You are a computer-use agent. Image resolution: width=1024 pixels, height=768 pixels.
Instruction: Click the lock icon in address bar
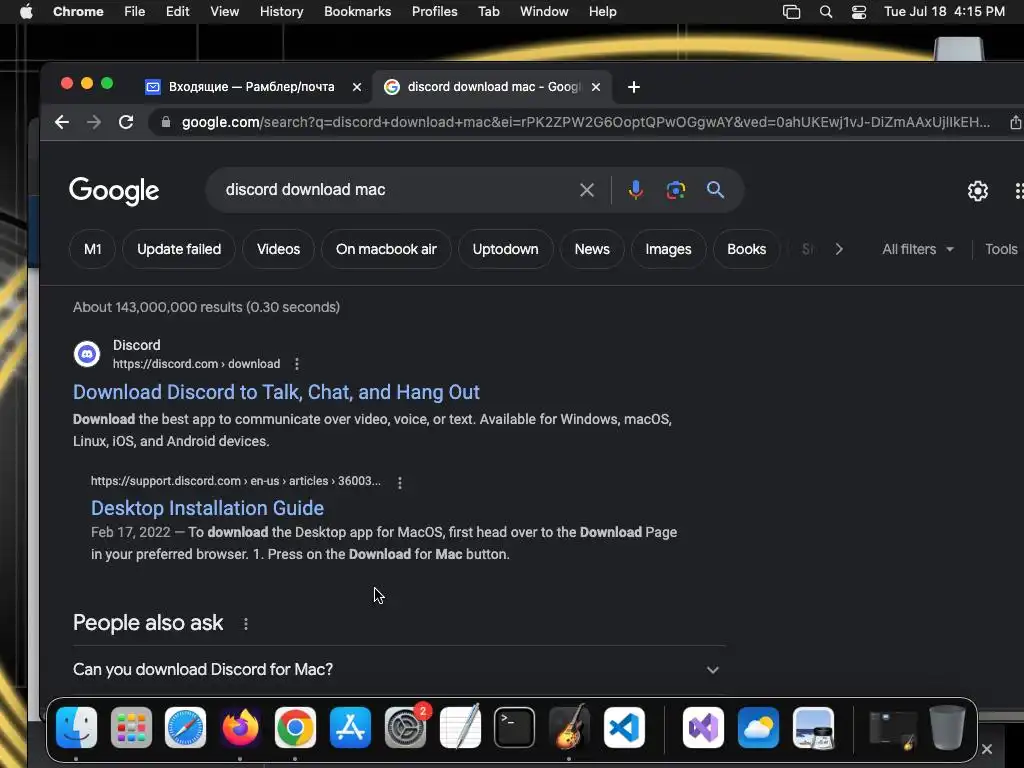[166, 122]
